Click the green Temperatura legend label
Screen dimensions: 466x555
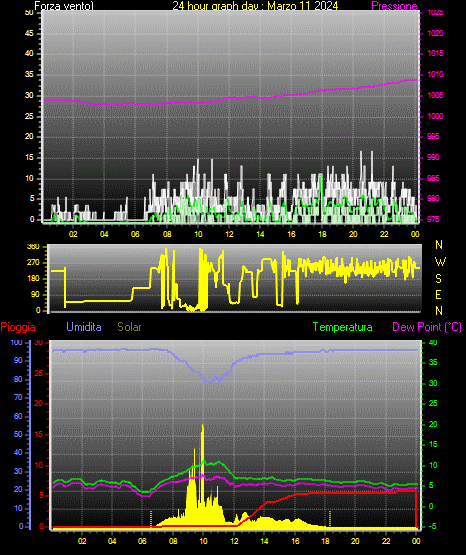click(x=343, y=327)
